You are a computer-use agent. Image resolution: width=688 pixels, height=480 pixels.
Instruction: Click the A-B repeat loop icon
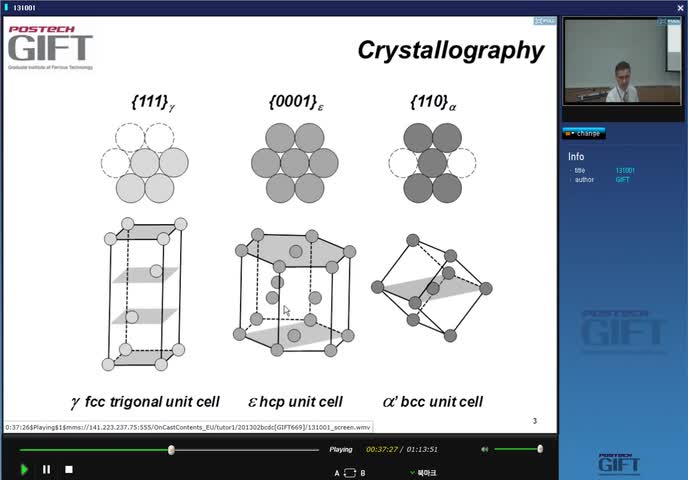350,473
